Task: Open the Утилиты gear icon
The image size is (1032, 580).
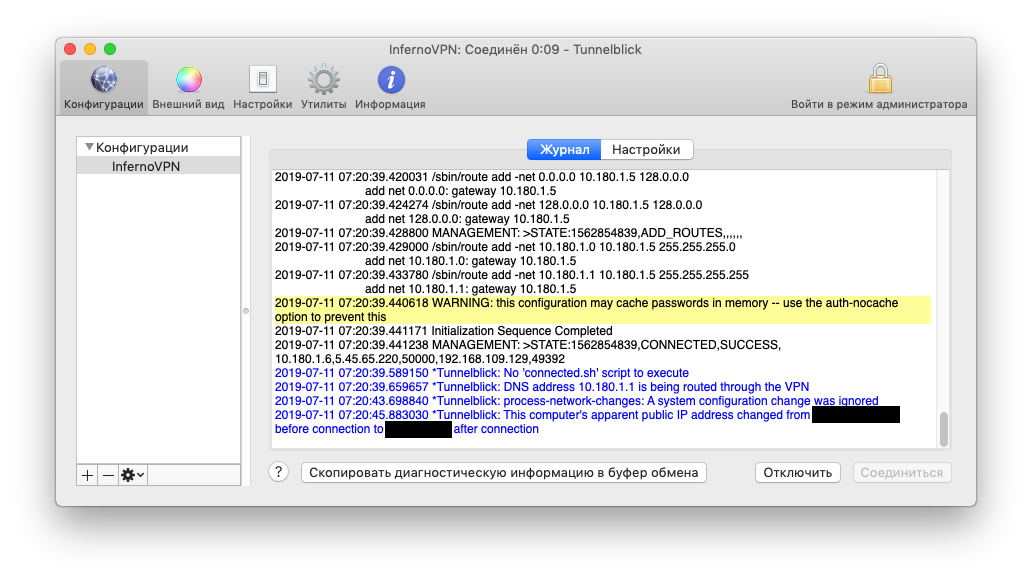Action: point(323,80)
